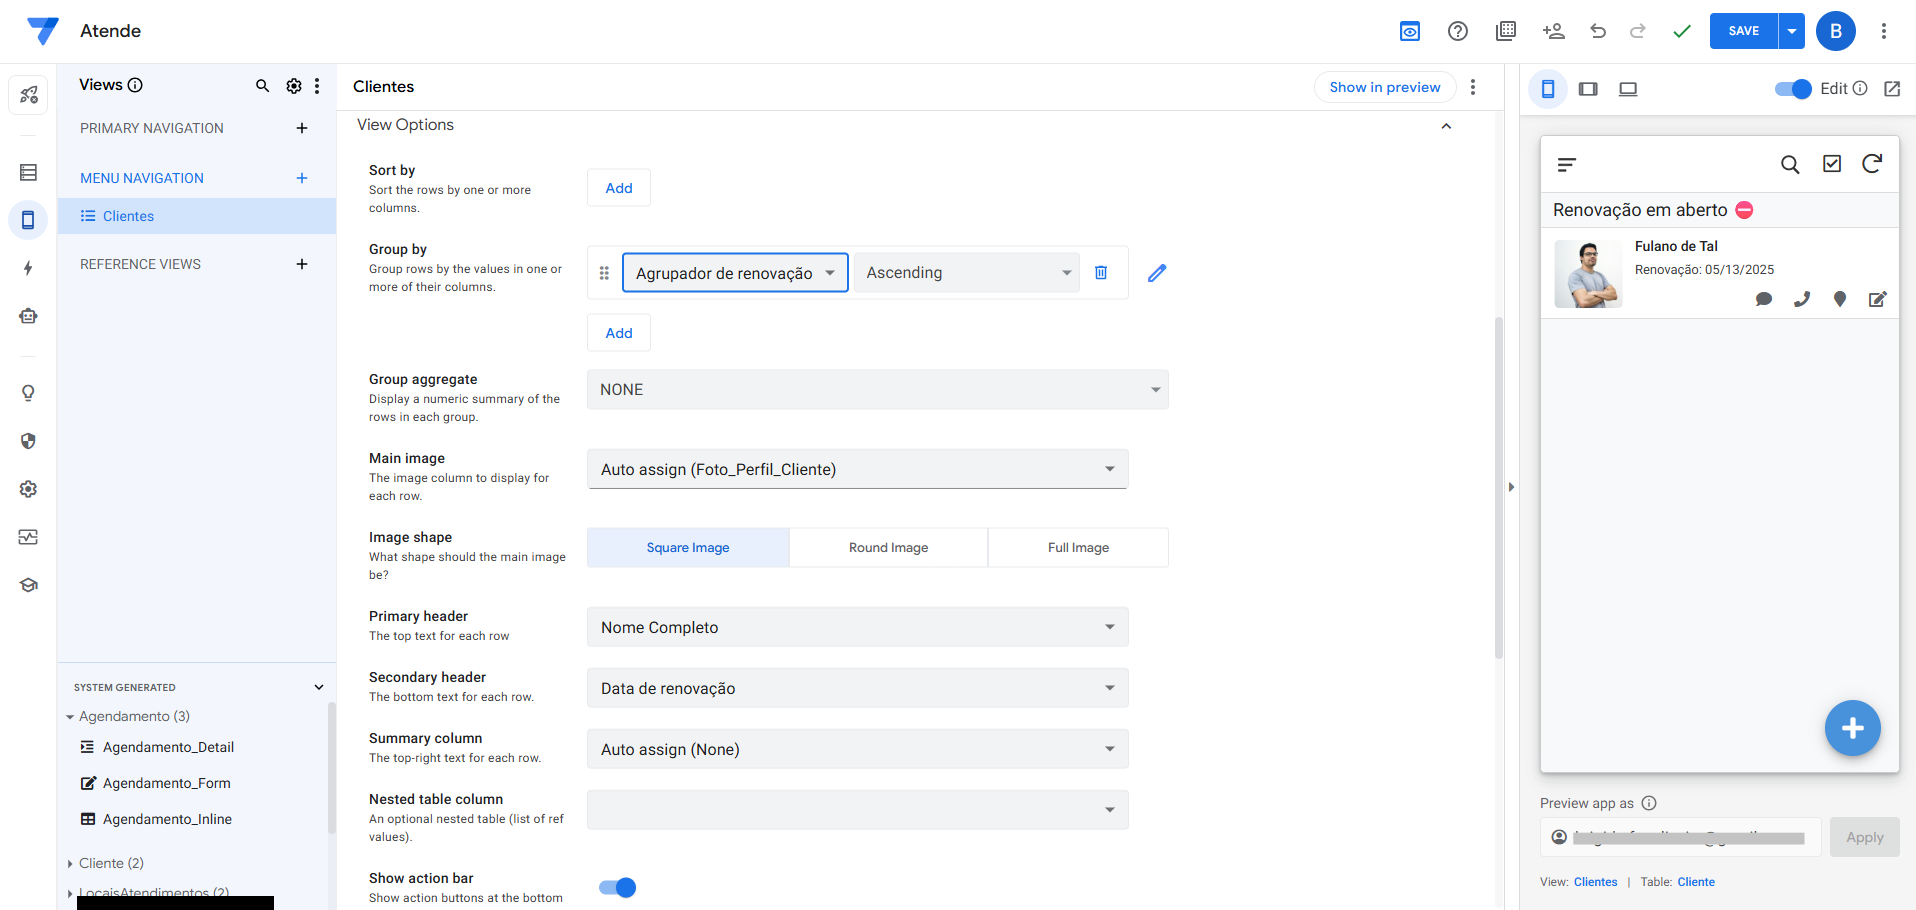Open the share app add-user icon
The width and height of the screenshot is (1916, 910).
[x=1553, y=31]
